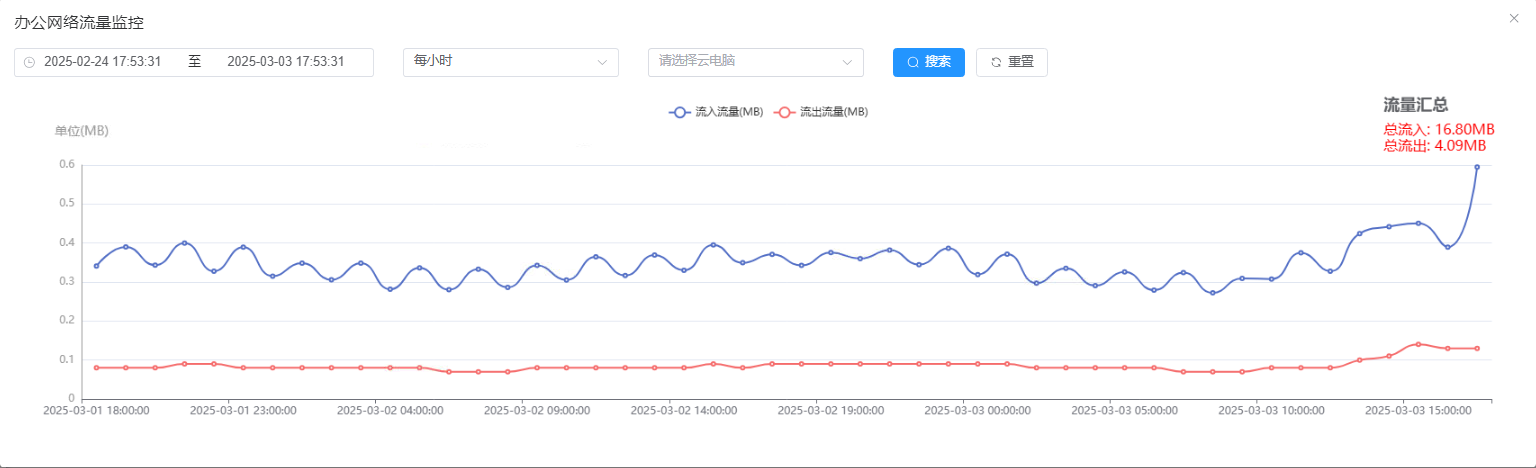Toggle the 流入流量(MB) series label

(x=729, y=112)
